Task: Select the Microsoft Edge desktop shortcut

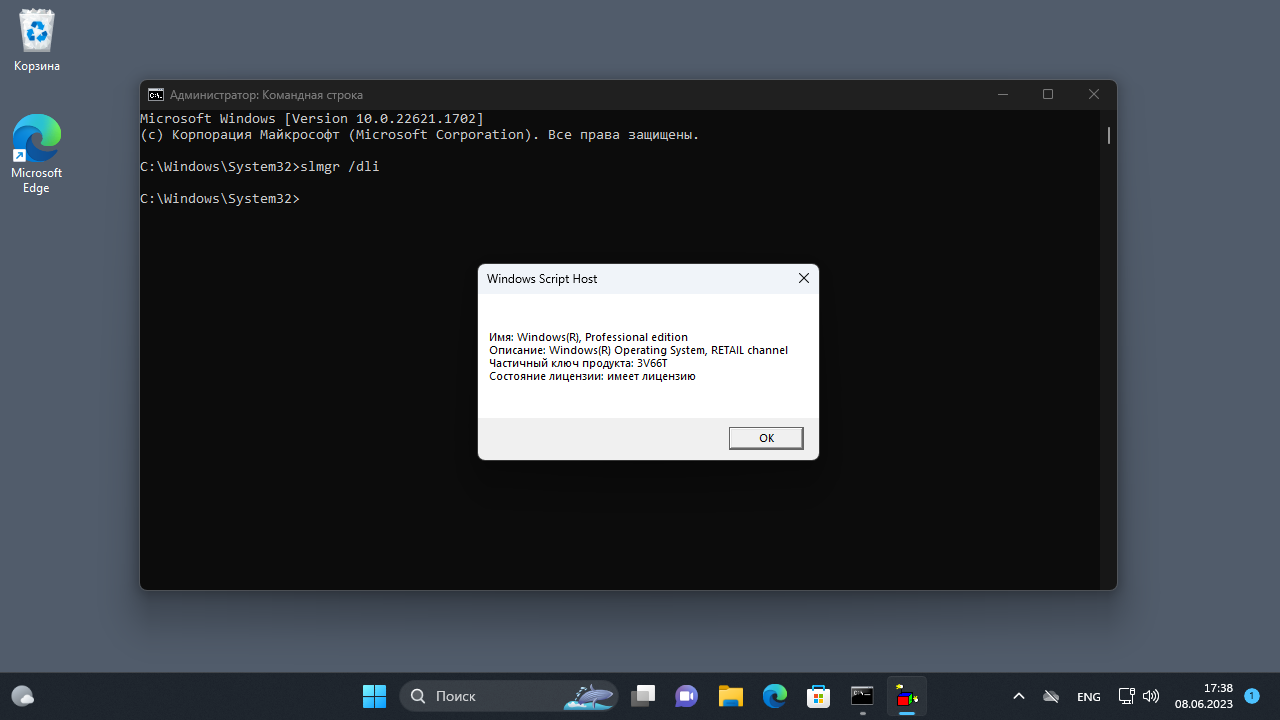Action: tap(37, 154)
